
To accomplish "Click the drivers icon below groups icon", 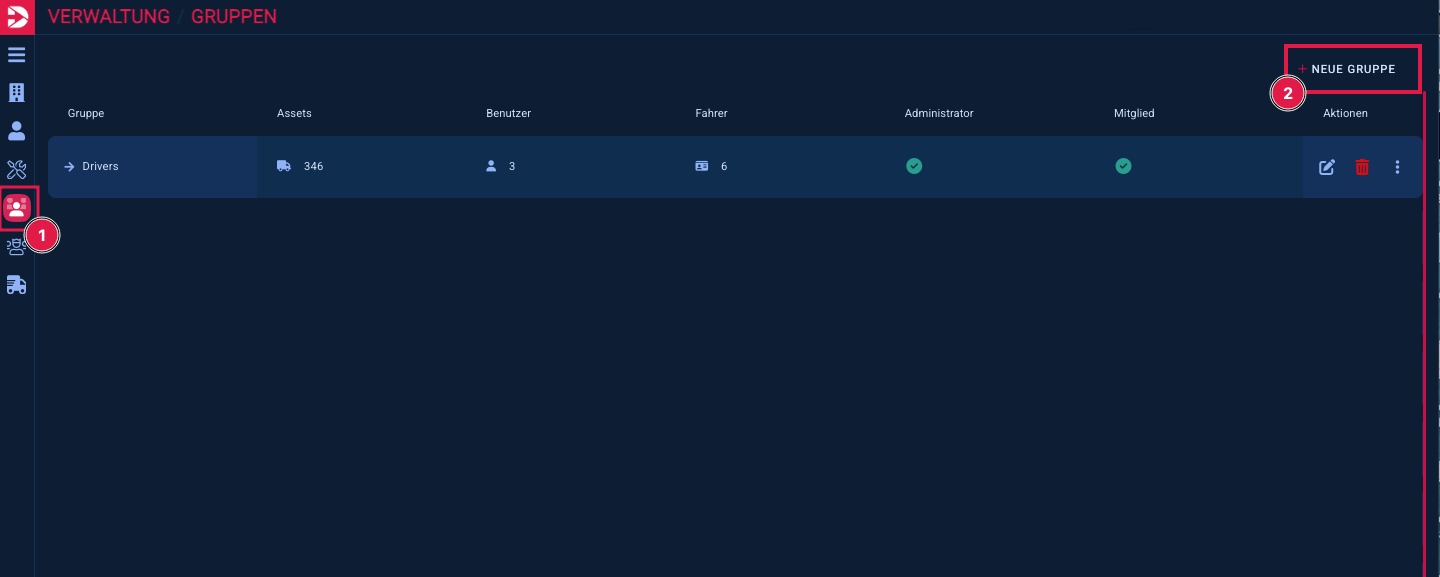I will coord(17,248).
